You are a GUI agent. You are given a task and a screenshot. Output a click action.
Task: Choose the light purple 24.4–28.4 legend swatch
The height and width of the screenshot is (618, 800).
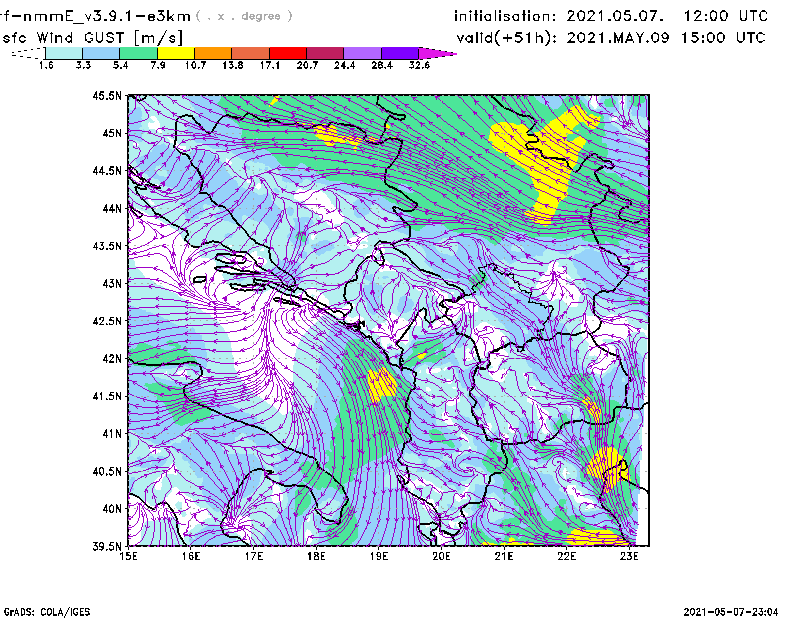point(362,53)
